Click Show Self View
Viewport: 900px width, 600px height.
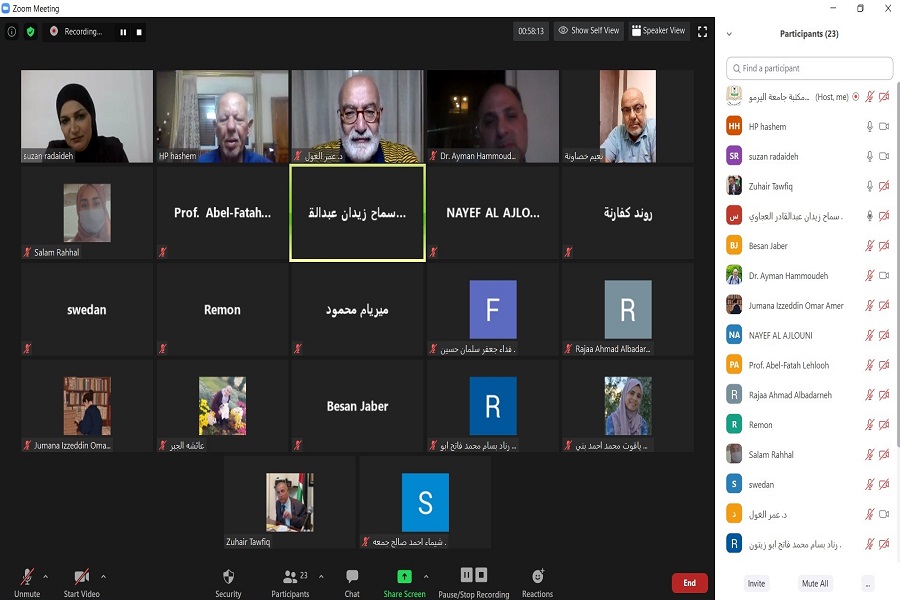[589, 30]
